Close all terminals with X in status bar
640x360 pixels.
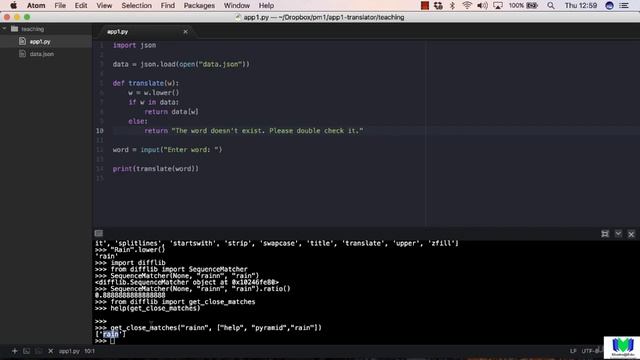tap(51, 351)
